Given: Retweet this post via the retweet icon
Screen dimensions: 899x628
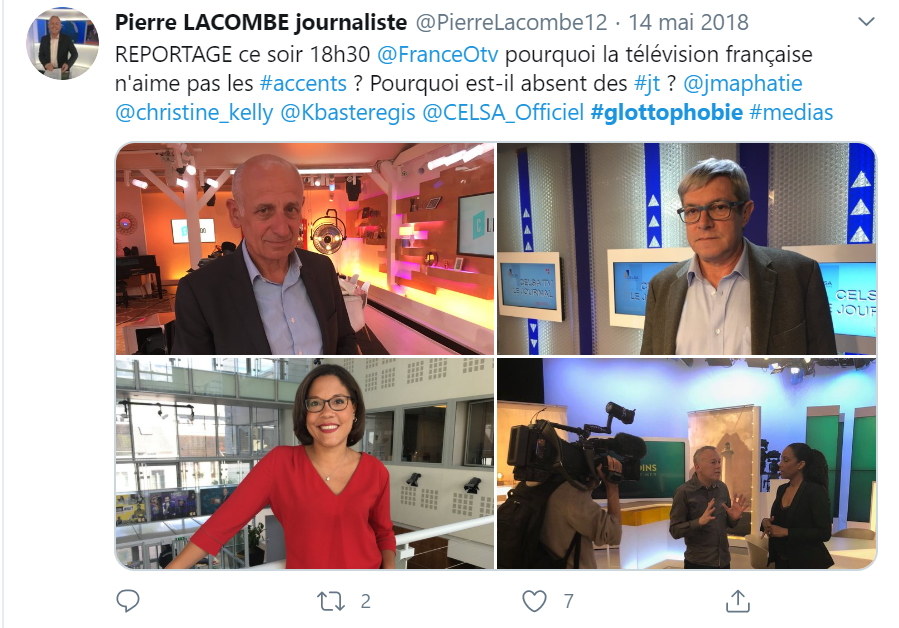Looking at the screenshot, I should coord(331,602).
